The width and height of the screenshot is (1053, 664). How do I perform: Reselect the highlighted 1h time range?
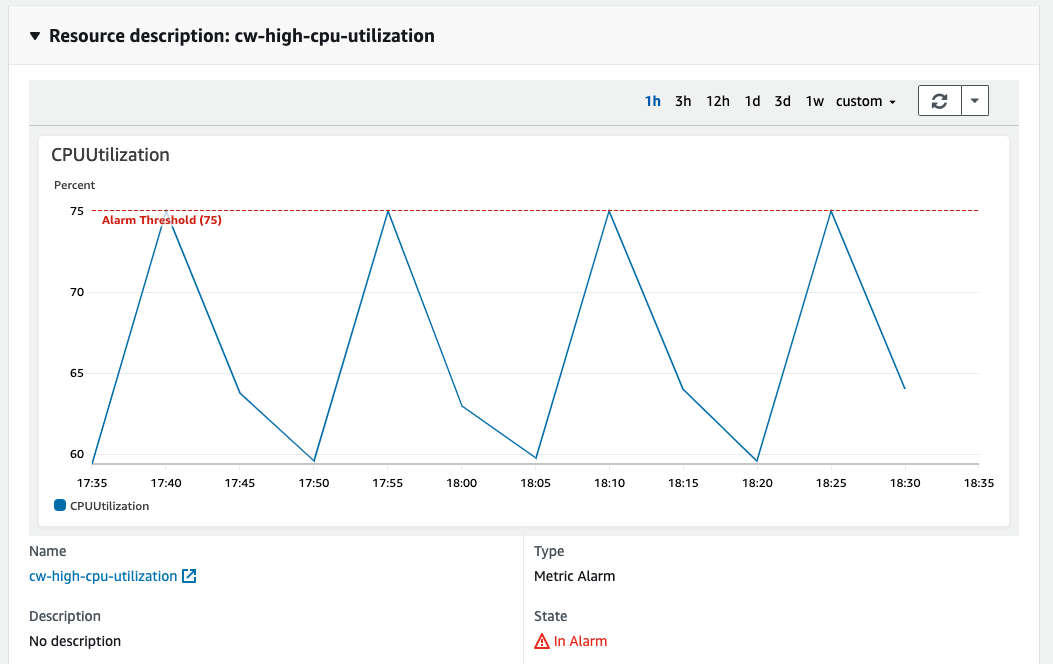[x=653, y=100]
